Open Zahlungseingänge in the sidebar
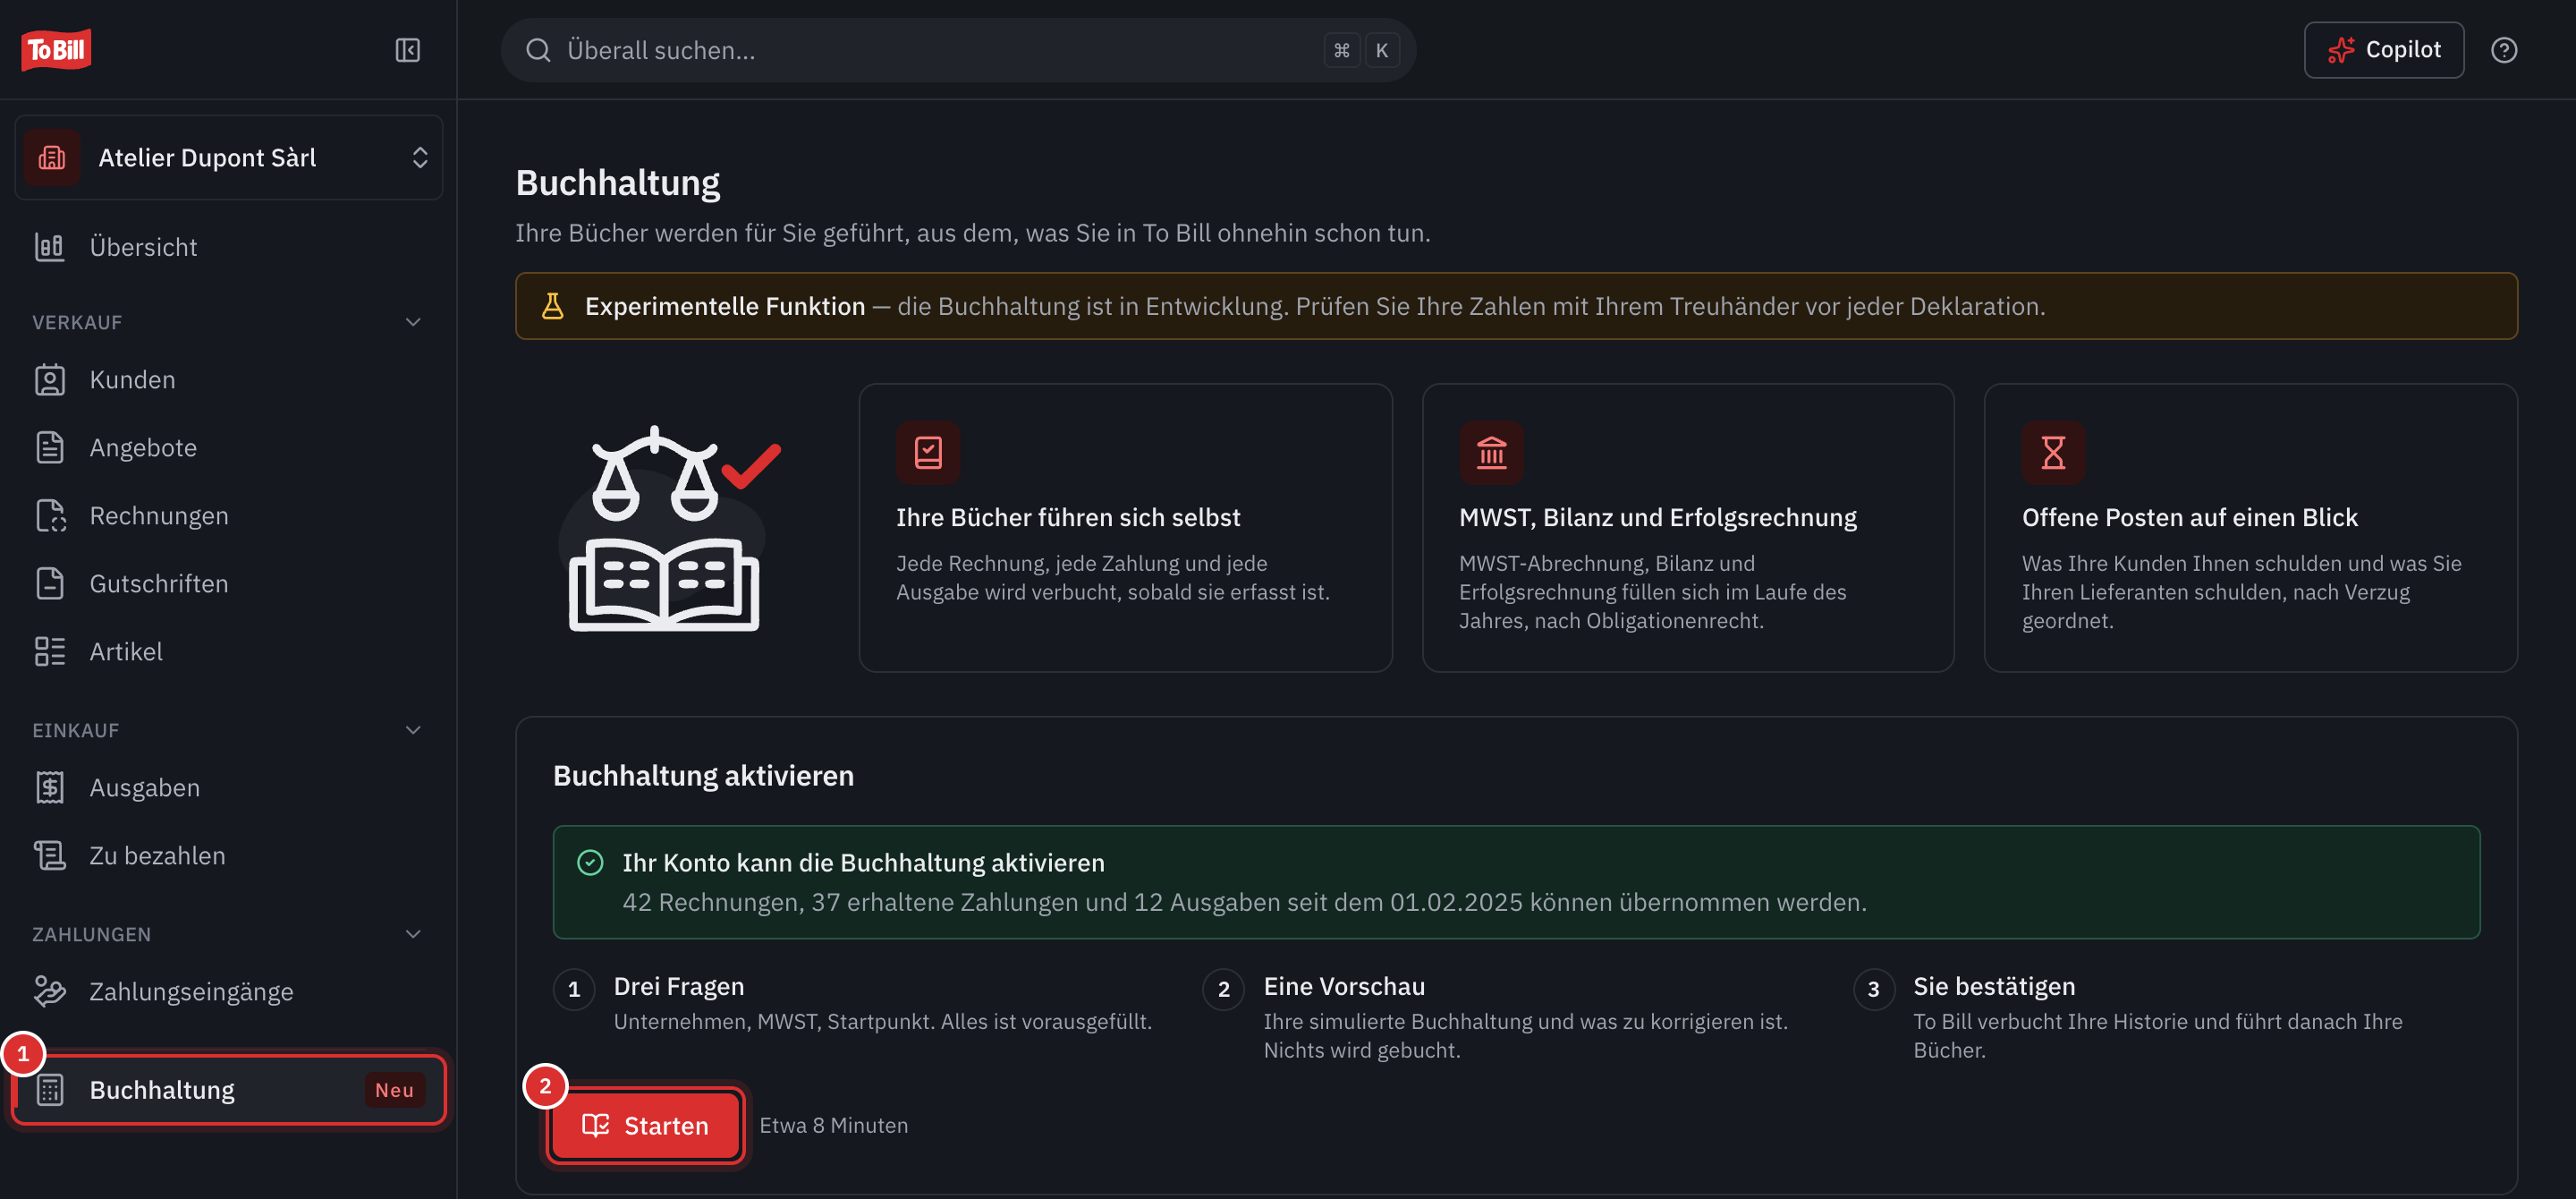 (x=228, y=992)
